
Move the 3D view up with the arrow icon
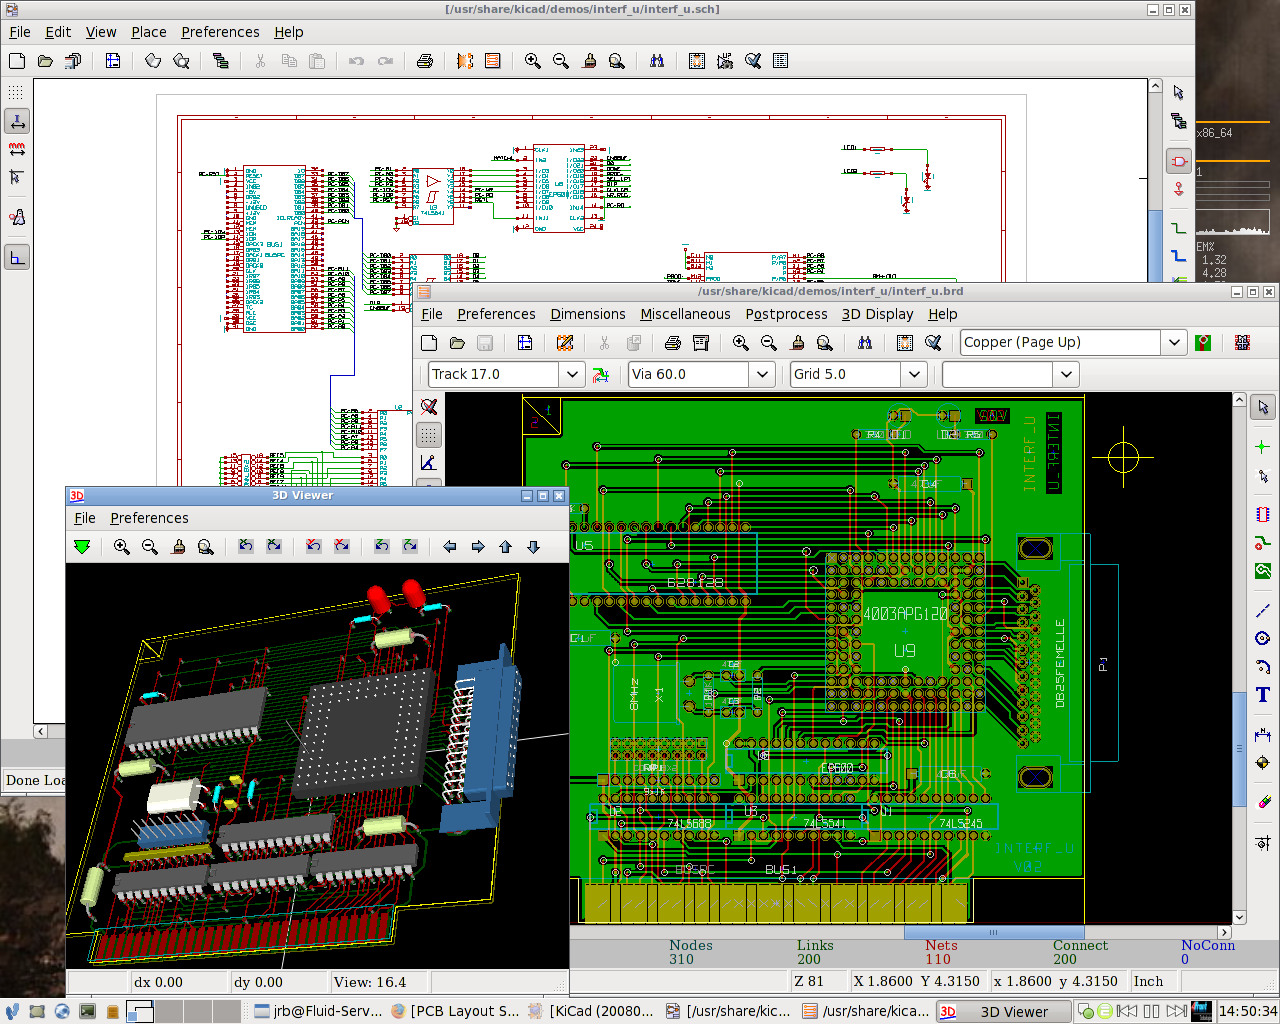click(506, 547)
